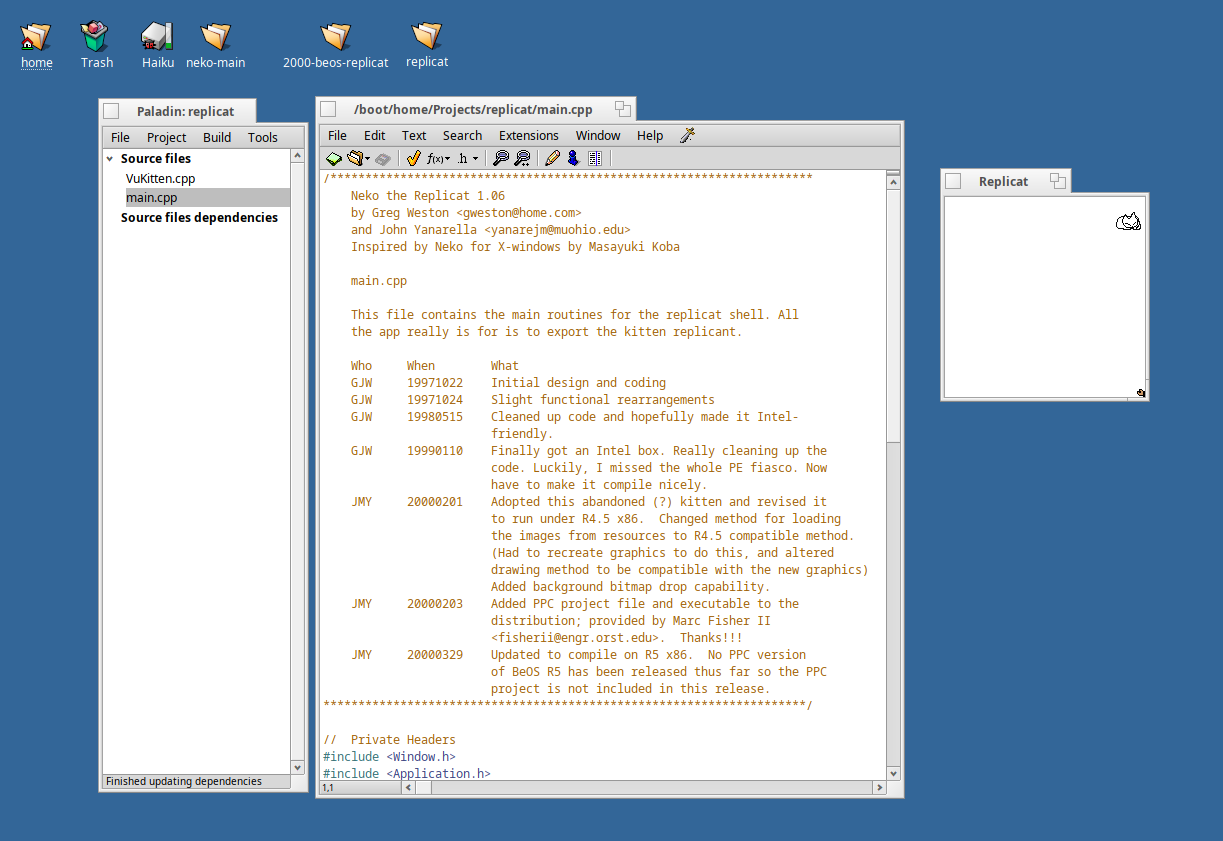The width and height of the screenshot is (1223, 841).
Task: Open the Haiku volume desktop icon
Action: pos(157,37)
